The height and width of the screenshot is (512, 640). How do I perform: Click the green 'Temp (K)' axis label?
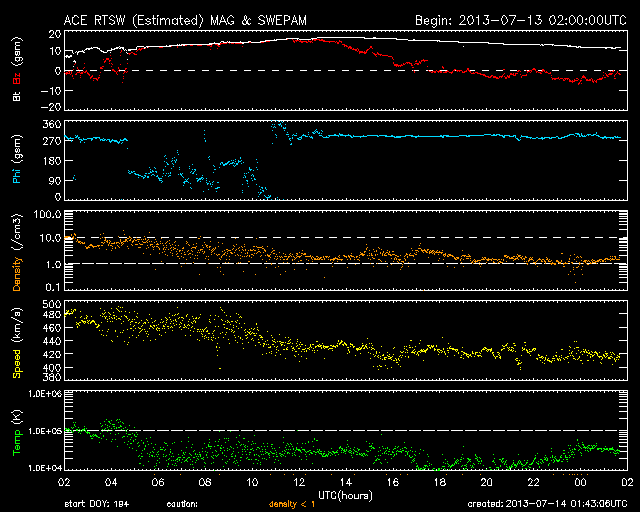click(17, 433)
